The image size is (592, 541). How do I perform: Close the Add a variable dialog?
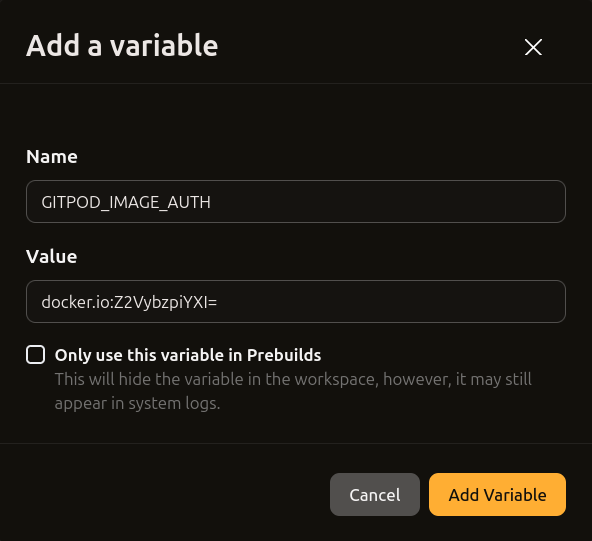533,47
